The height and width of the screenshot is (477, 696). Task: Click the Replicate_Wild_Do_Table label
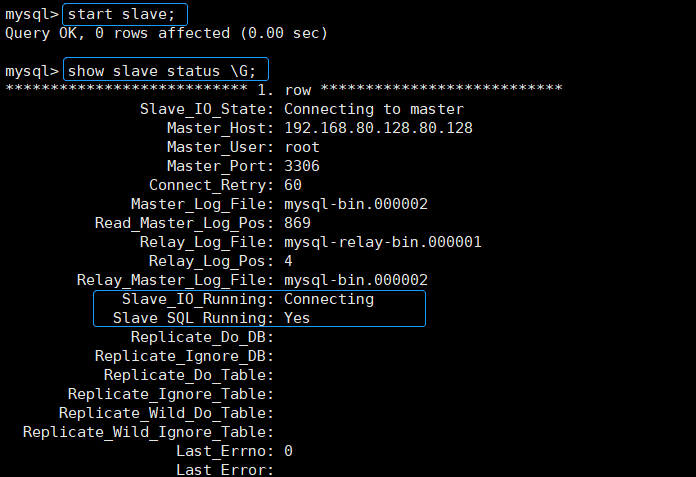(166, 414)
